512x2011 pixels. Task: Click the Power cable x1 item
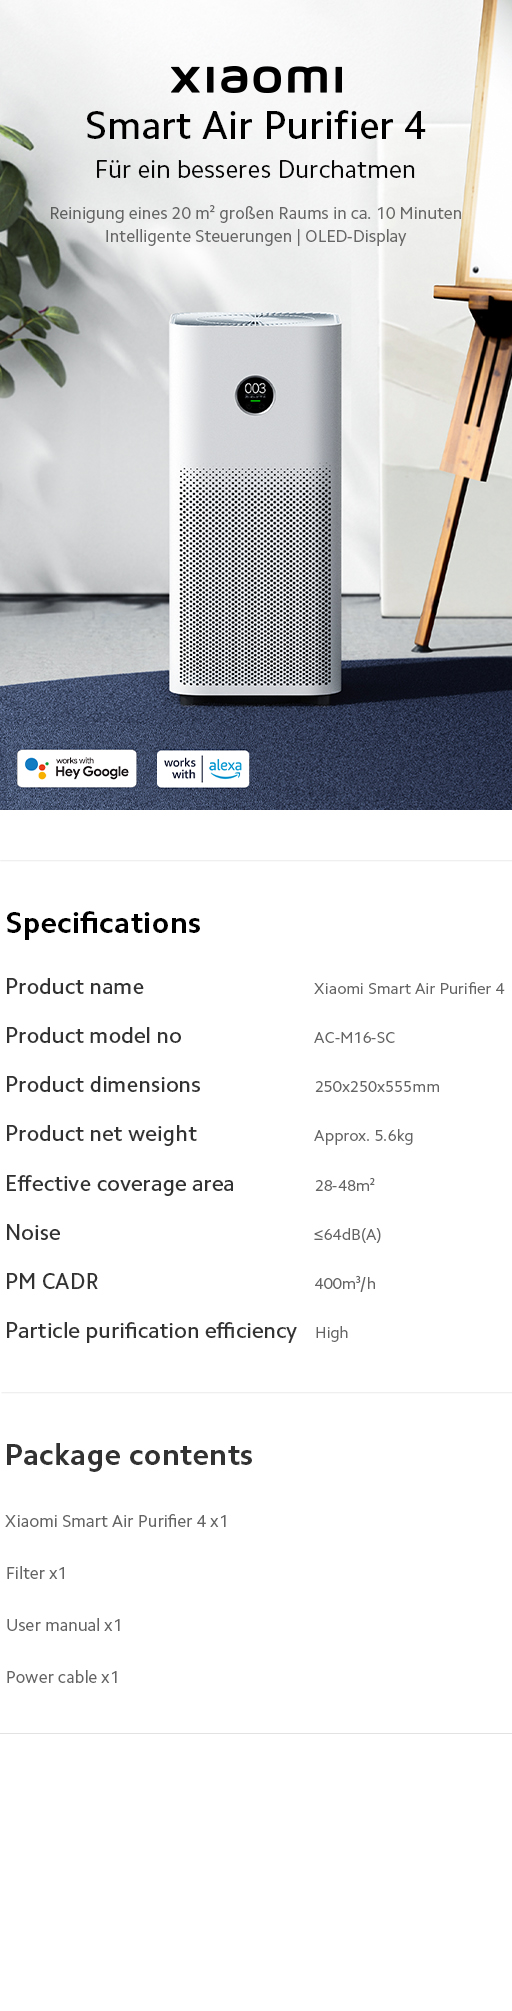[x=62, y=1677]
